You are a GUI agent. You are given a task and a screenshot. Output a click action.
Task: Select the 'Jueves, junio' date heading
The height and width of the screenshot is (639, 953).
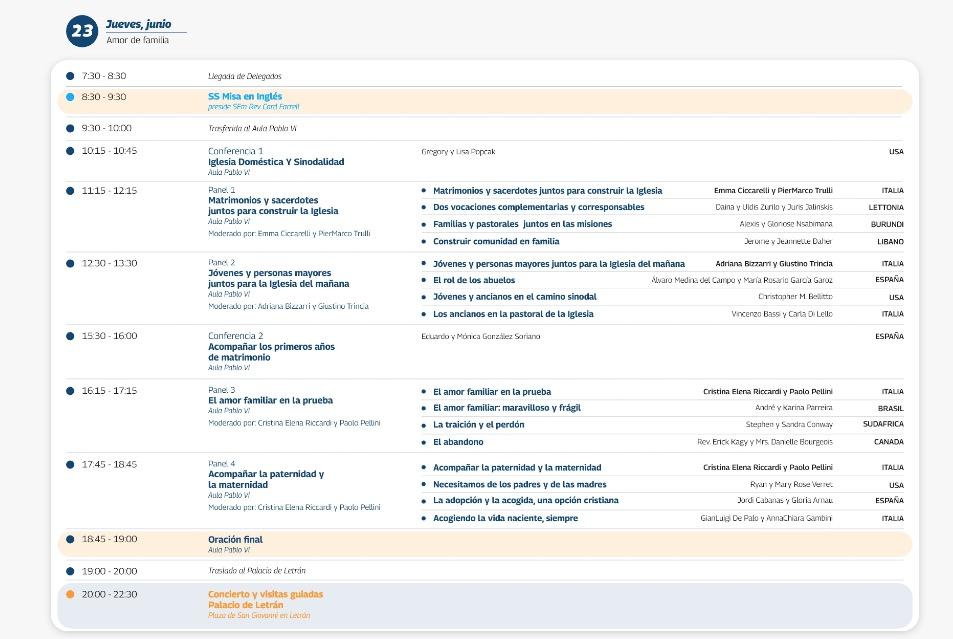[138, 24]
